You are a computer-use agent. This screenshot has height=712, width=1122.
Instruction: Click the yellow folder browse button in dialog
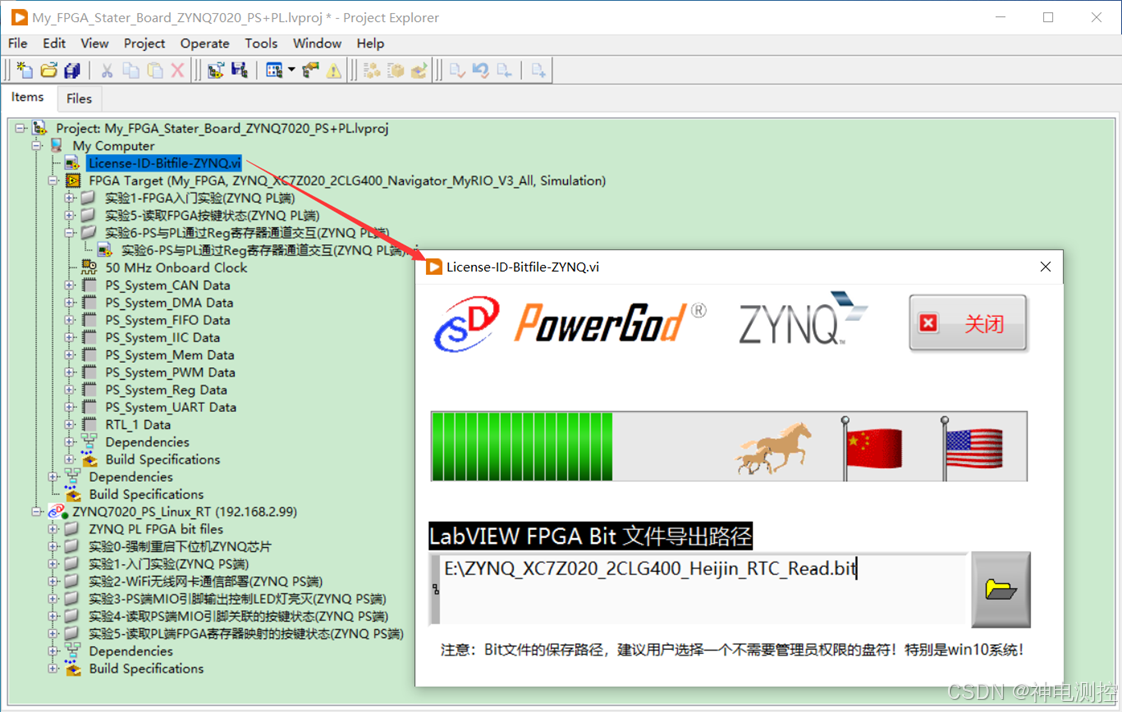pos(1000,590)
